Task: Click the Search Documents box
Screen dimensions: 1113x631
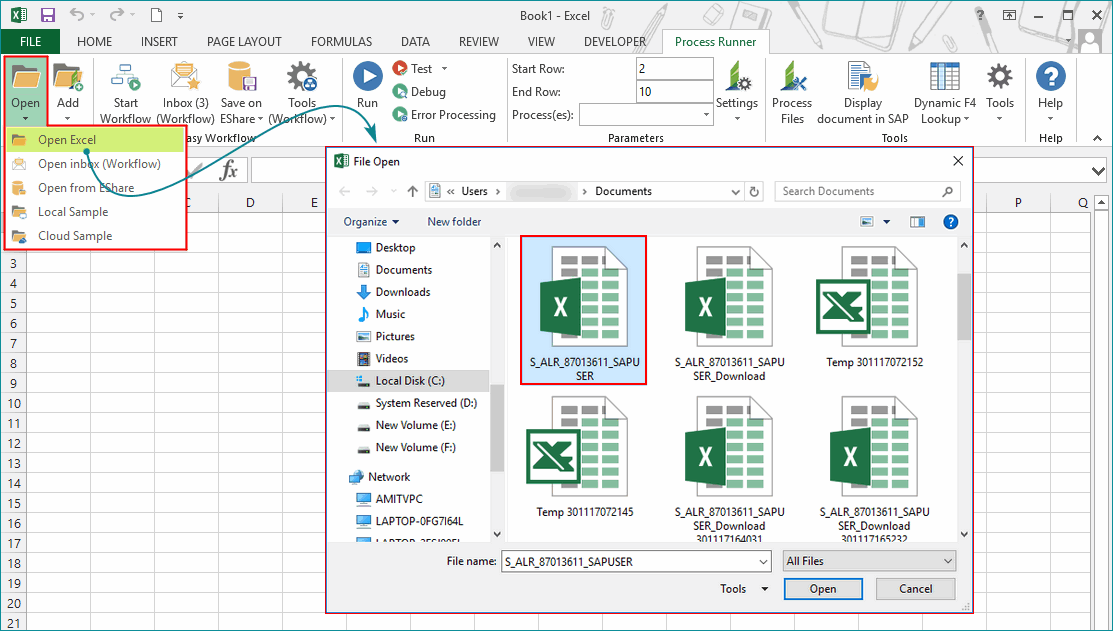Action: coord(867,192)
